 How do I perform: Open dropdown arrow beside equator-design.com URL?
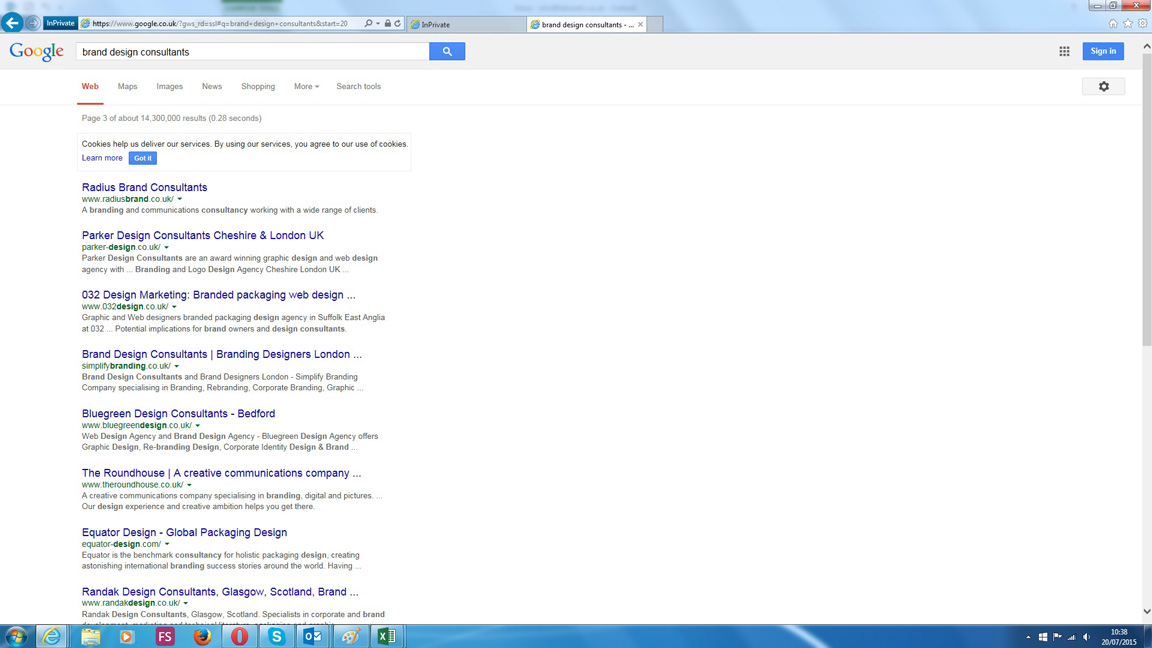click(x=167, y=545)
